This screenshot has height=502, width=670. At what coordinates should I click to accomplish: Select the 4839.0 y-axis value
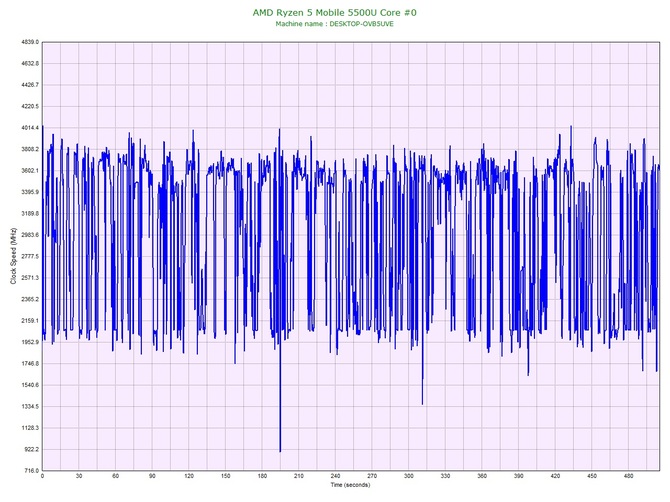(29, 42)
